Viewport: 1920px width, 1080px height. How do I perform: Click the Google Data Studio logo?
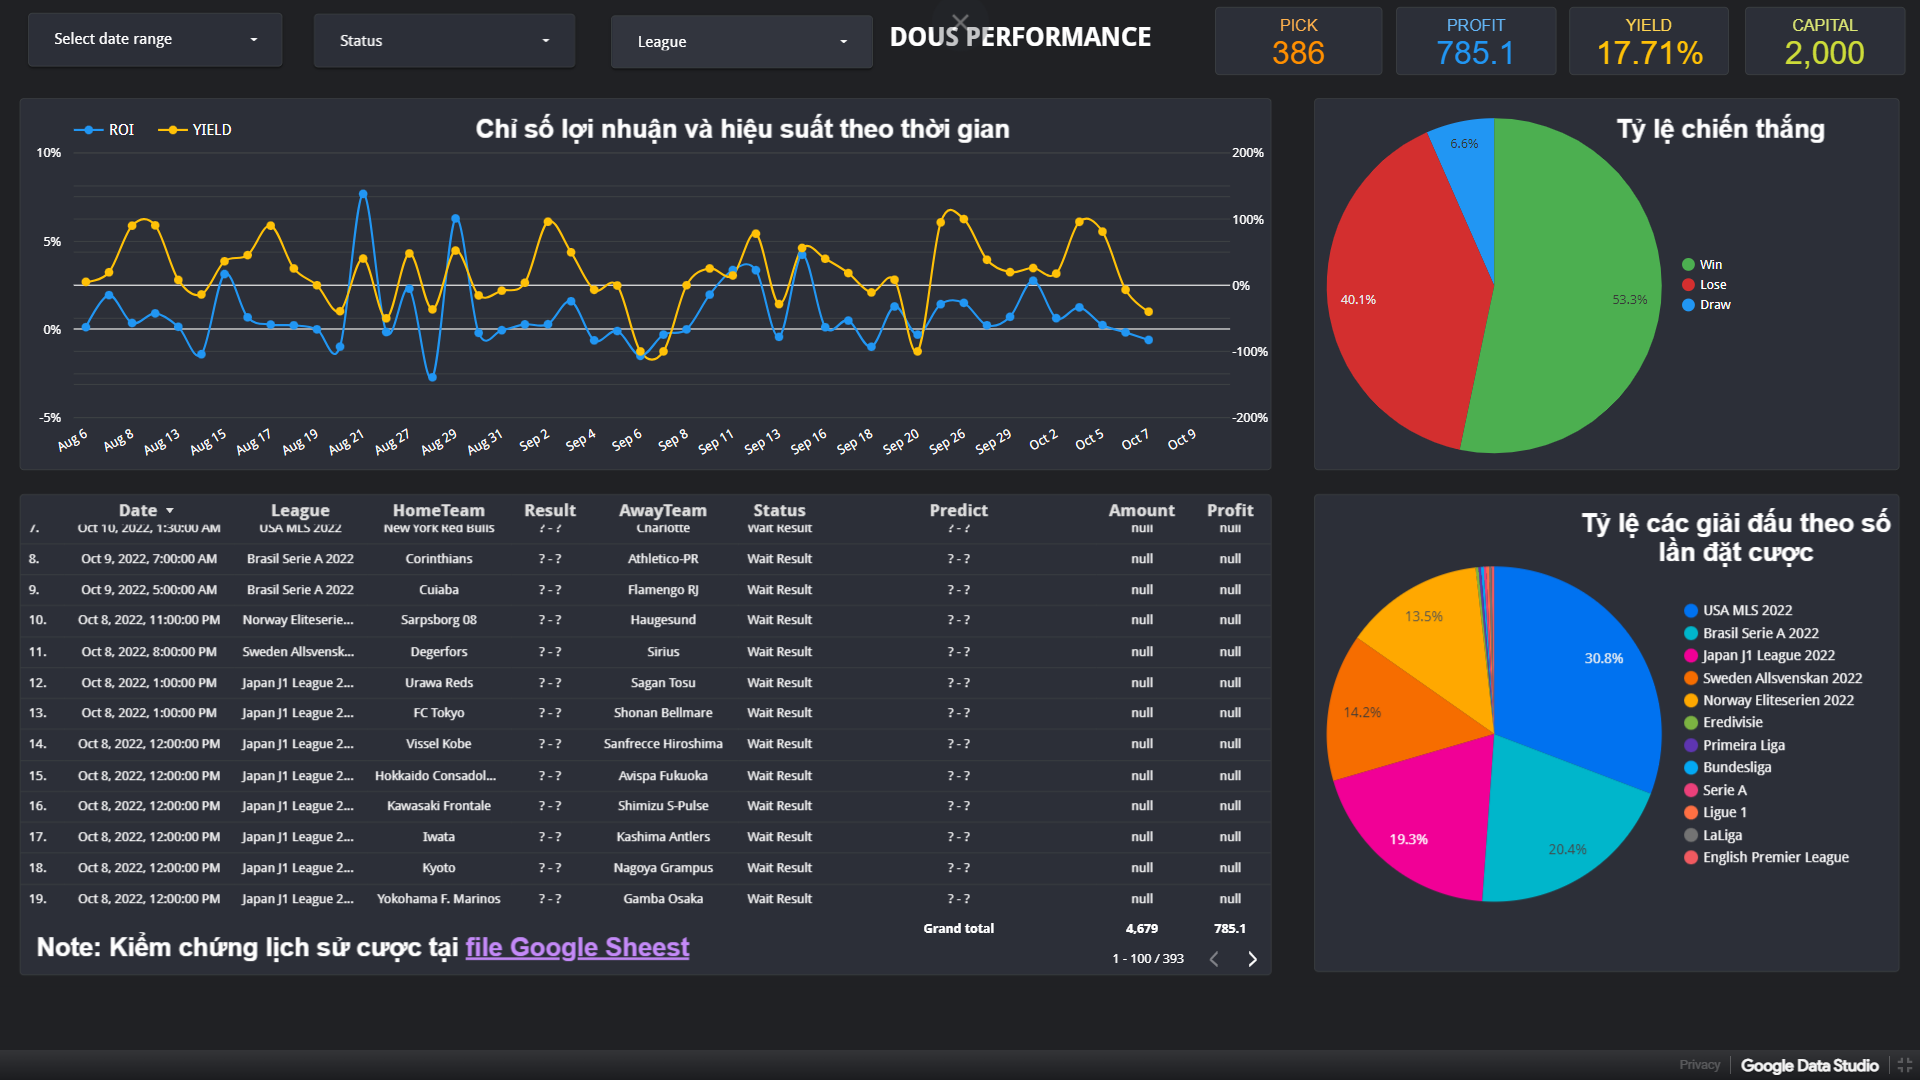coord(1809,1065)
